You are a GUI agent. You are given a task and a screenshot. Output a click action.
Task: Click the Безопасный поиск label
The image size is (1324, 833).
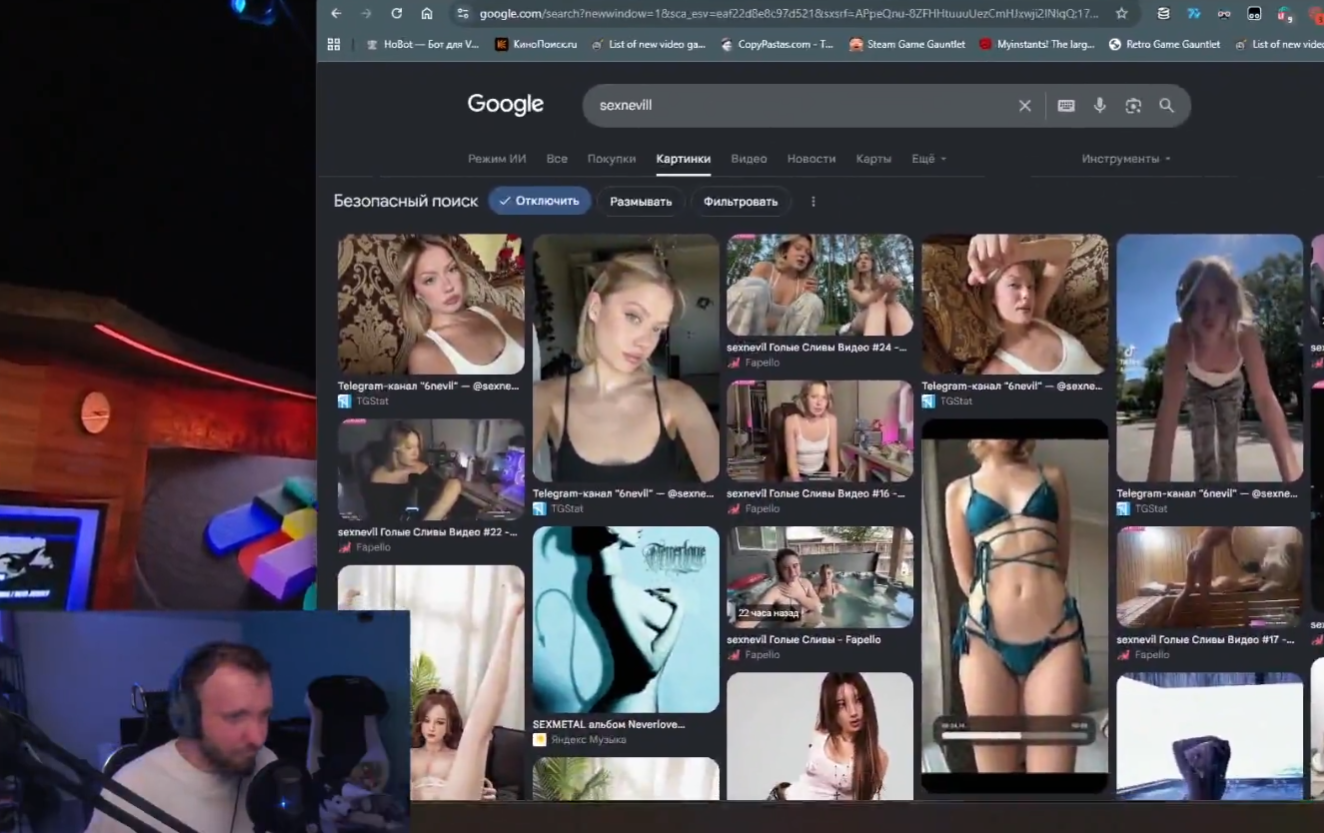(406, 201)
